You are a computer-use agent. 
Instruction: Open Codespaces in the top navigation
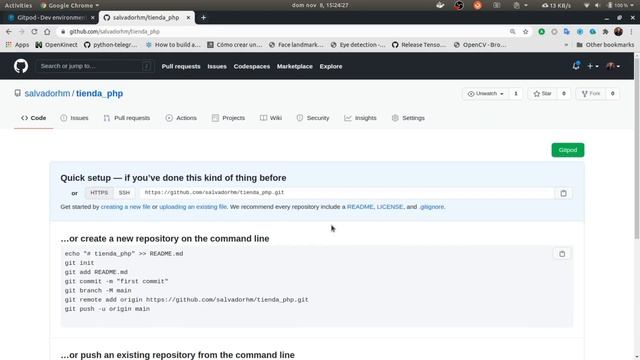pyautogui.click(x=251, y=66)
